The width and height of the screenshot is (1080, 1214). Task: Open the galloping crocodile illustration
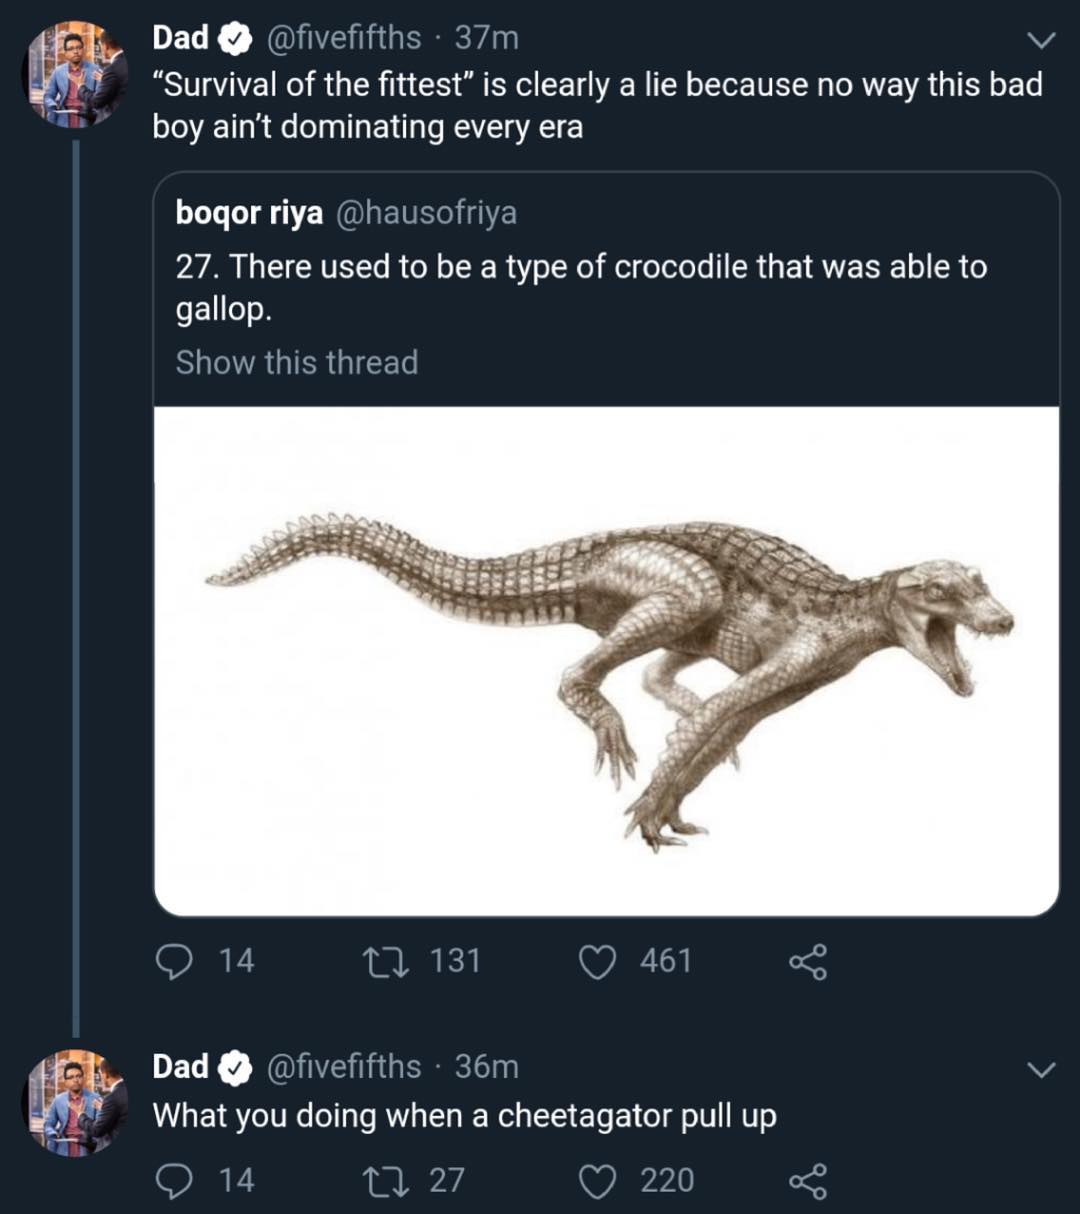pos(606,660)
